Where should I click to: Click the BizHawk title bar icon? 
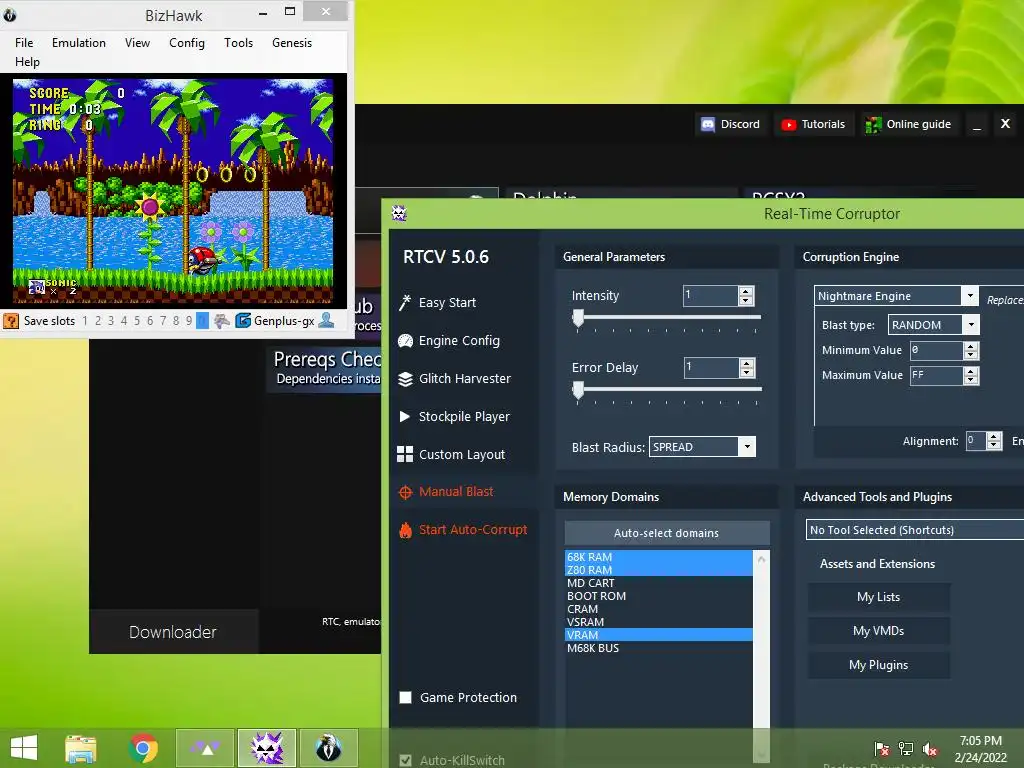9,14
